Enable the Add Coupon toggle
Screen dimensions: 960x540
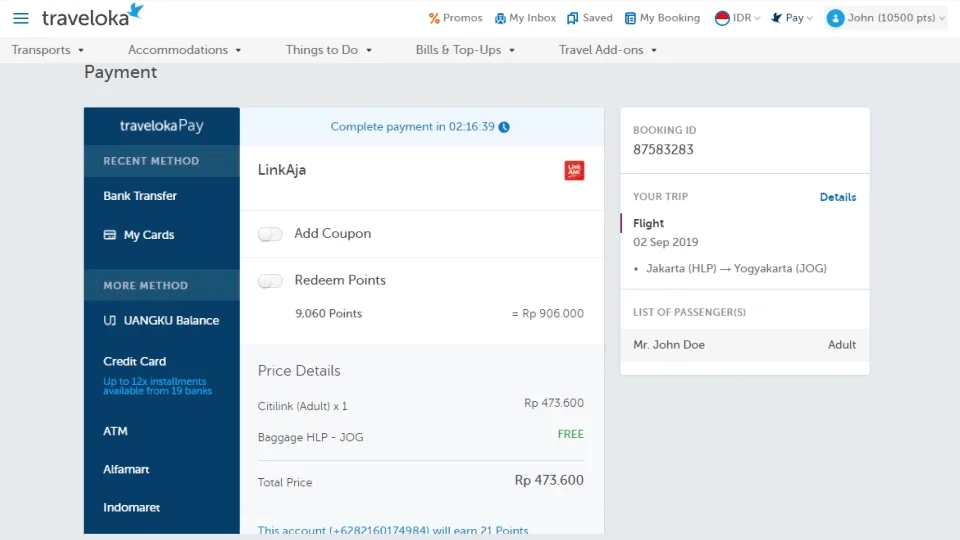270,234
